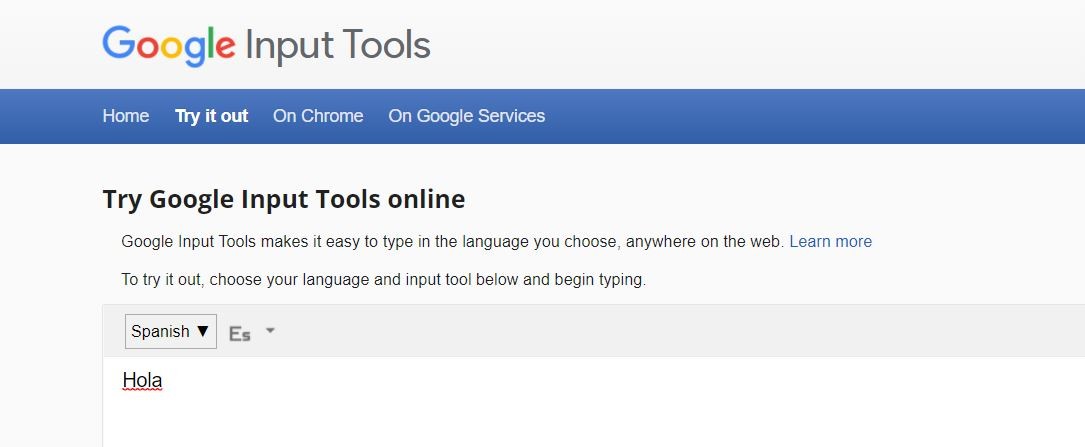1085x447 pixels.
Task: Open the Spanish language dropdown
Action: tap(171, 331)
